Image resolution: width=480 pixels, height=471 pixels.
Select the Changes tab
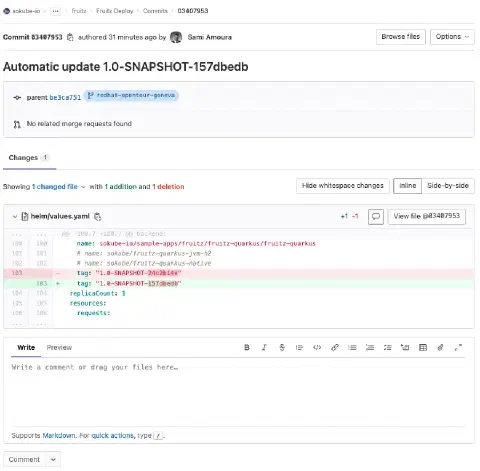(29, 158)
